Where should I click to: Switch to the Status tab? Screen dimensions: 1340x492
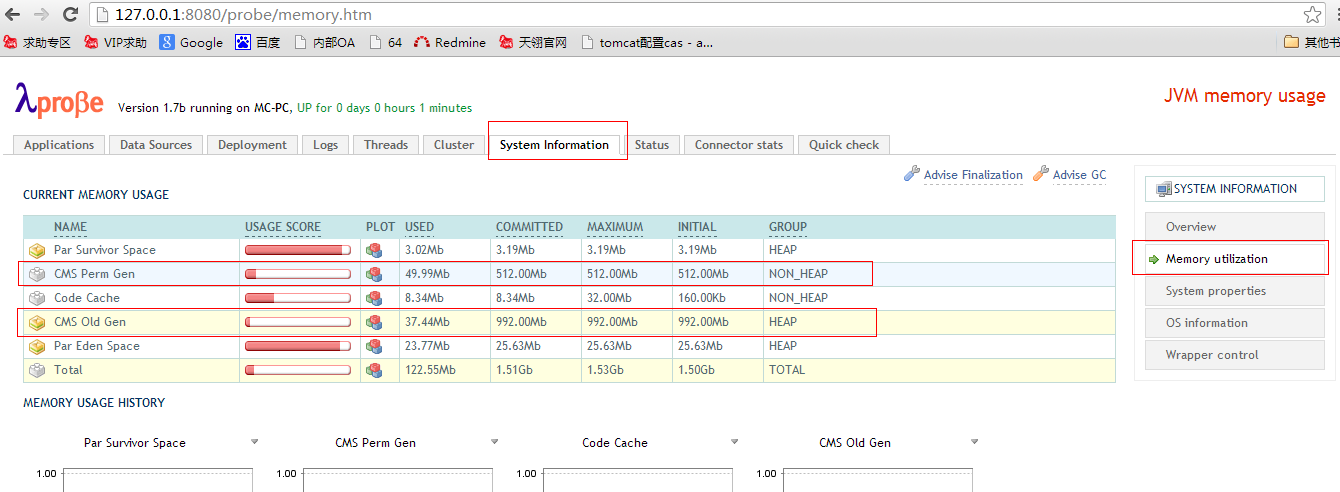pos(651,145)
